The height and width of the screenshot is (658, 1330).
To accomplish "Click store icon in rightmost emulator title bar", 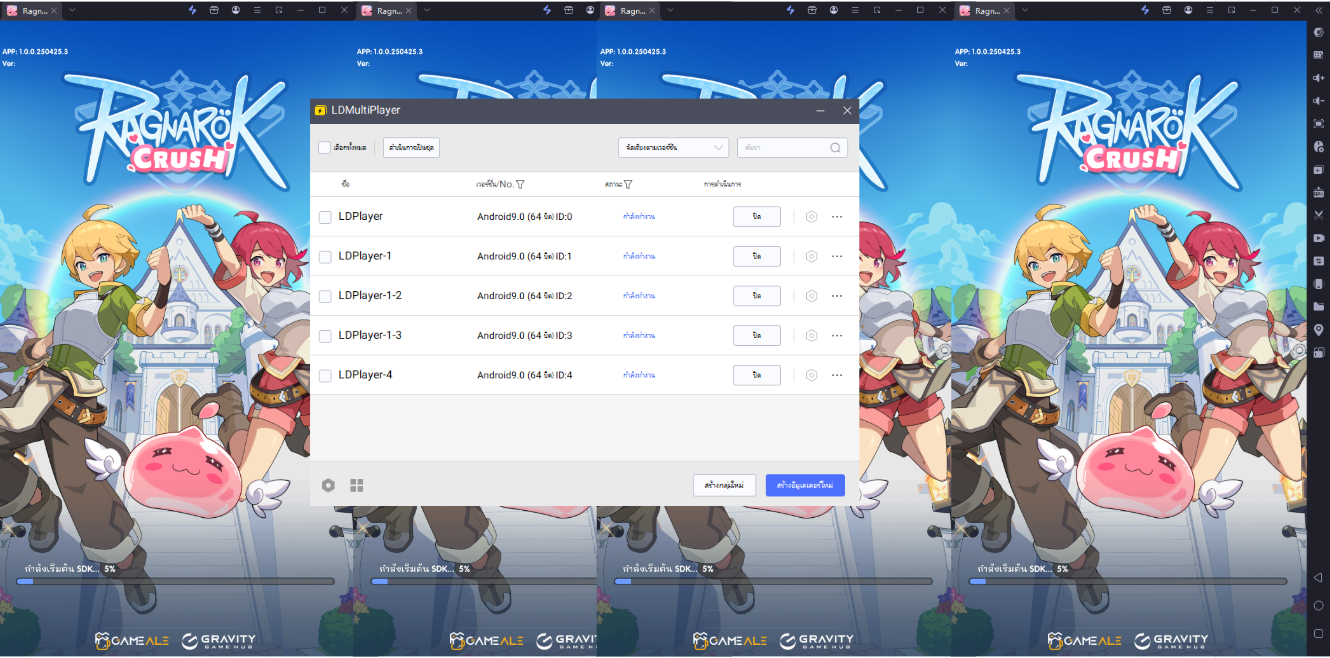I will point(1166,10).
